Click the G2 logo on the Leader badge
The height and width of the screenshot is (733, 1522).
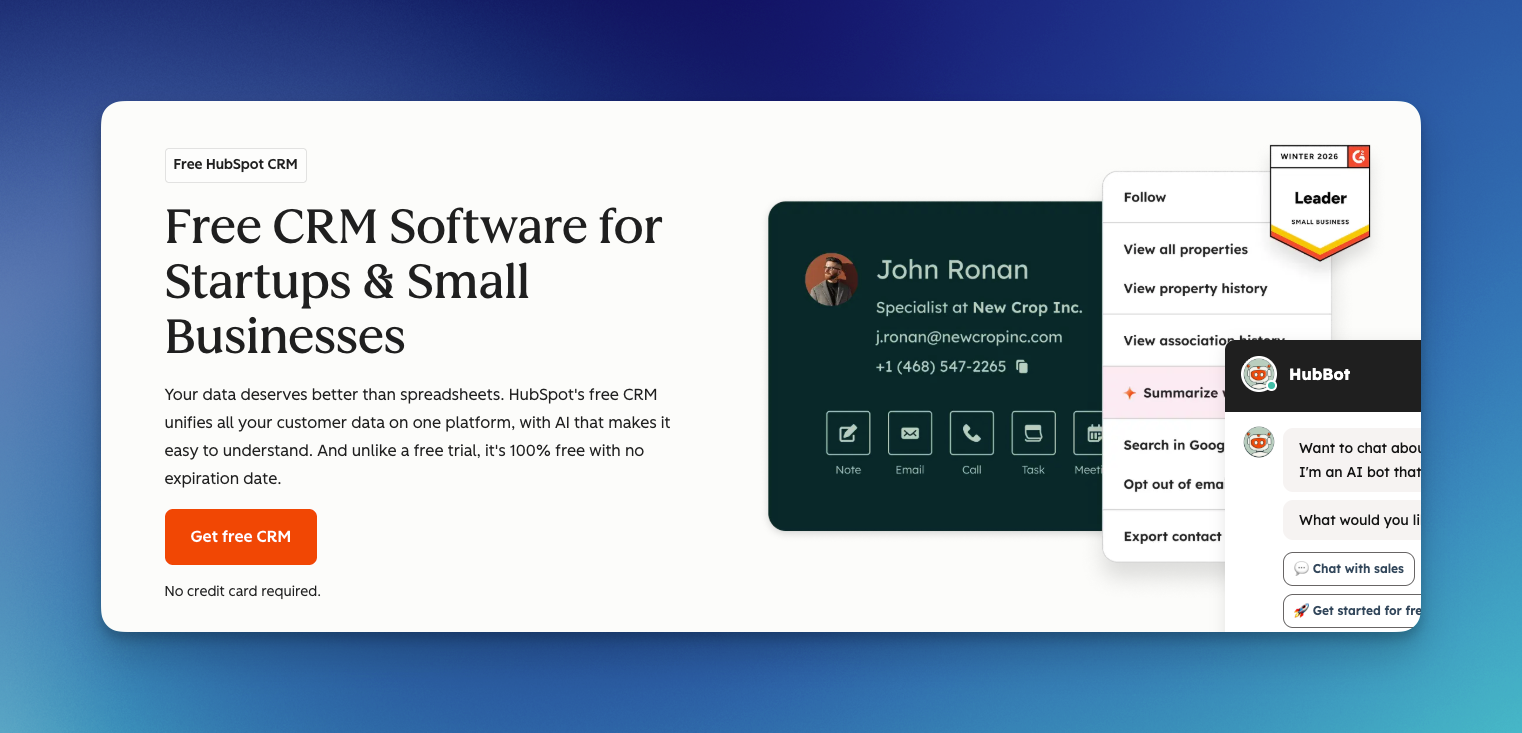pos(1358,156)
